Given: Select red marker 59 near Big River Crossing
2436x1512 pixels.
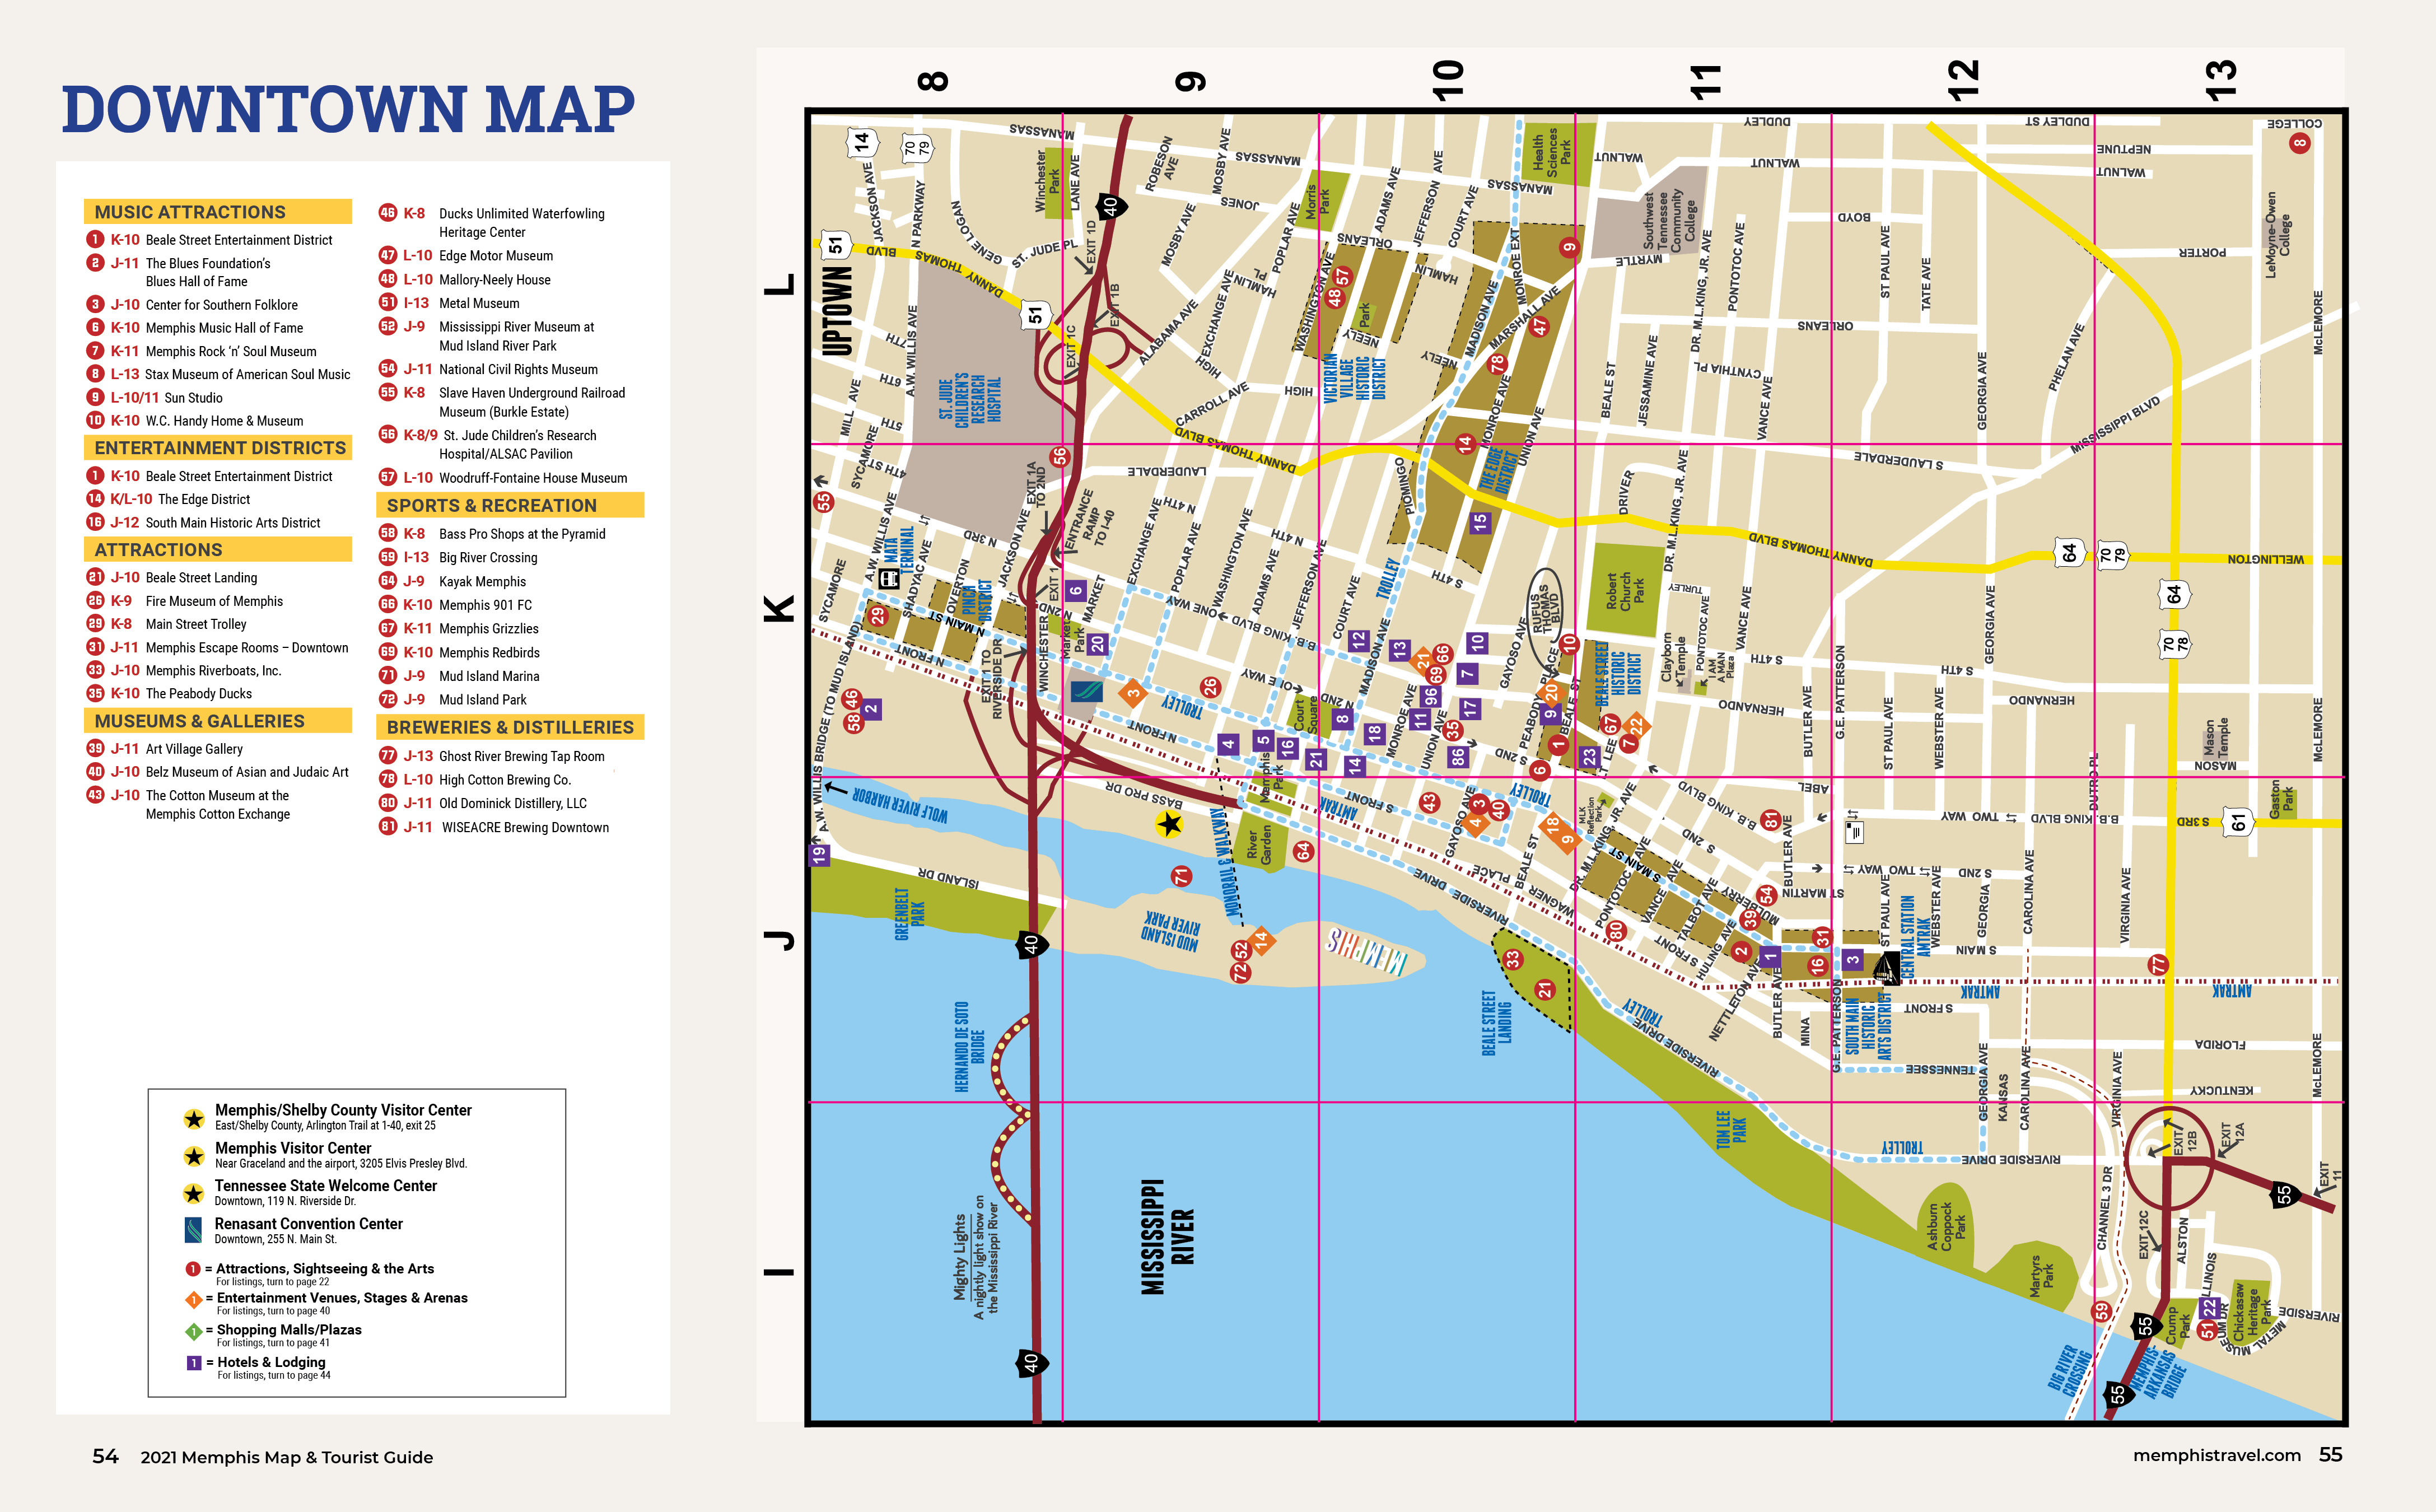Looking at the screenshot, I should [x=2102, y=1311].
